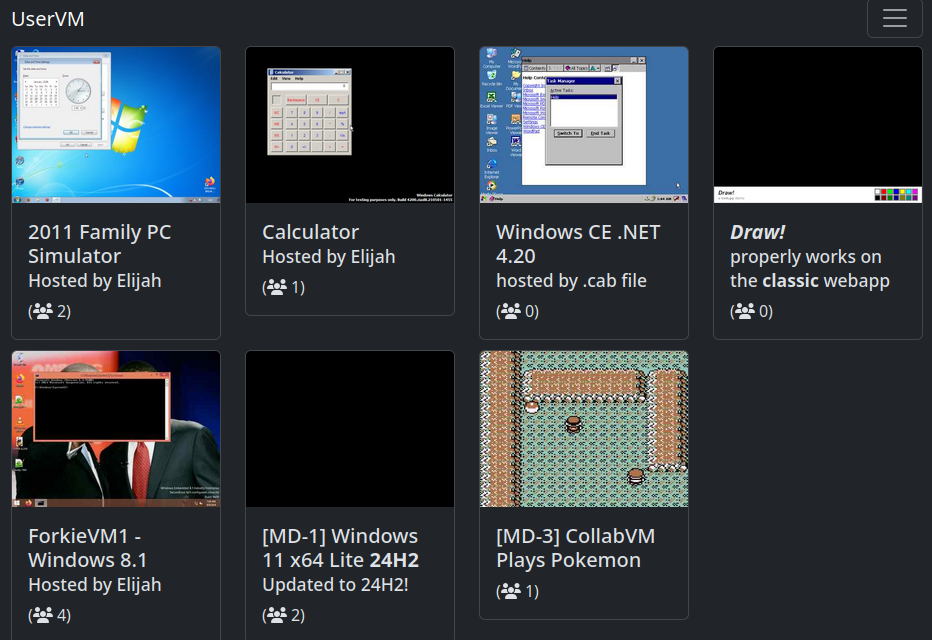Open the Windows 7 desktop thumbnail
Viewport: 932px width, 640px height.
coord(116,125)
